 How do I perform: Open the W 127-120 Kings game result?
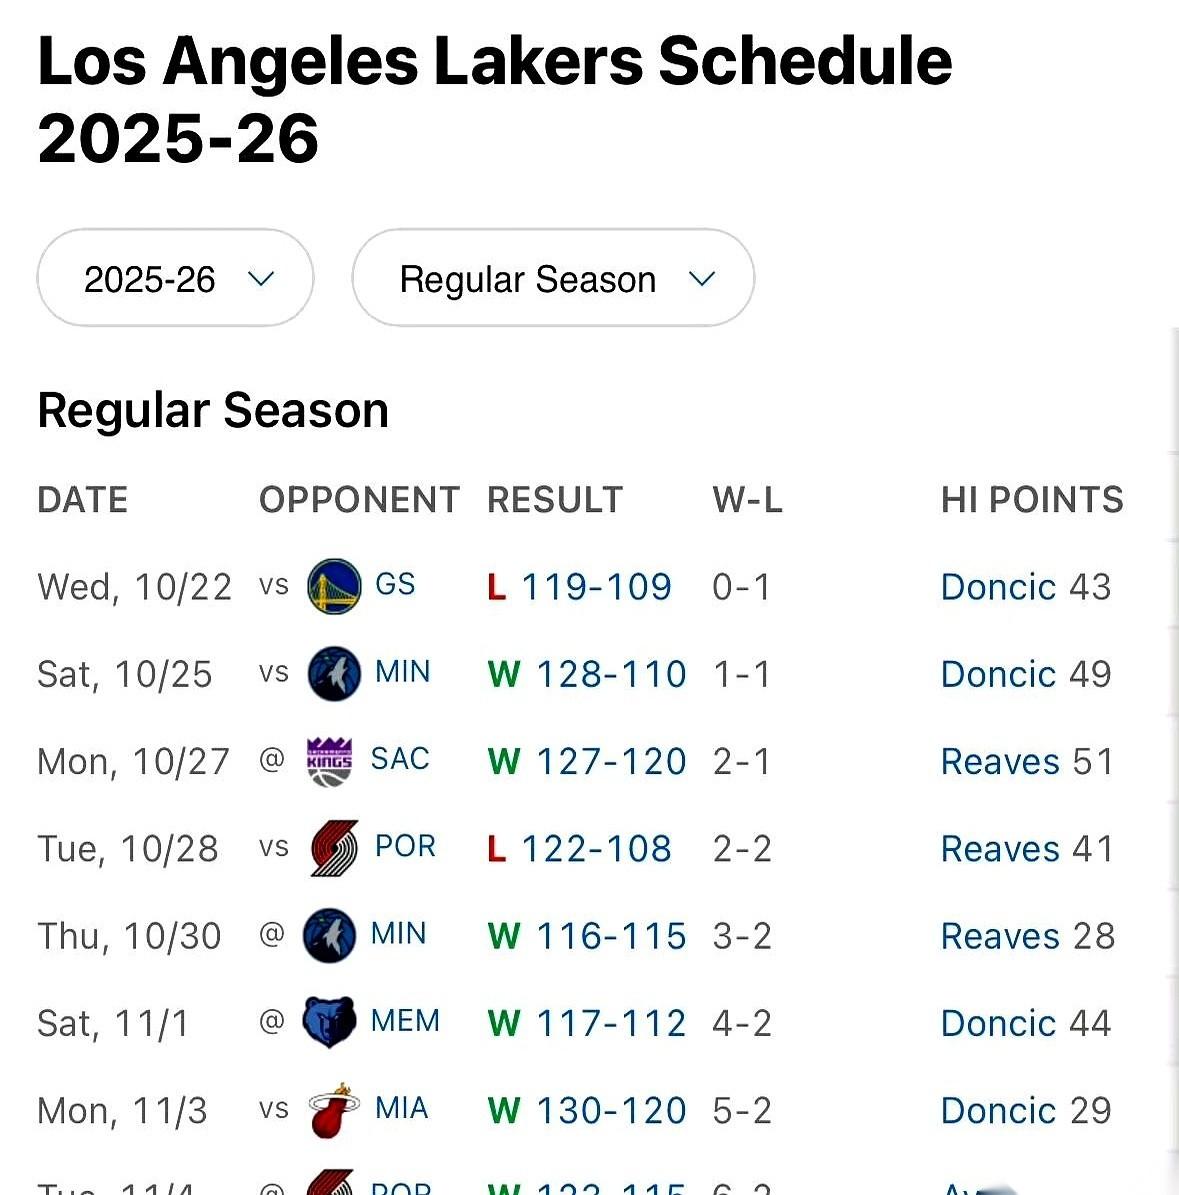(610, 761)
